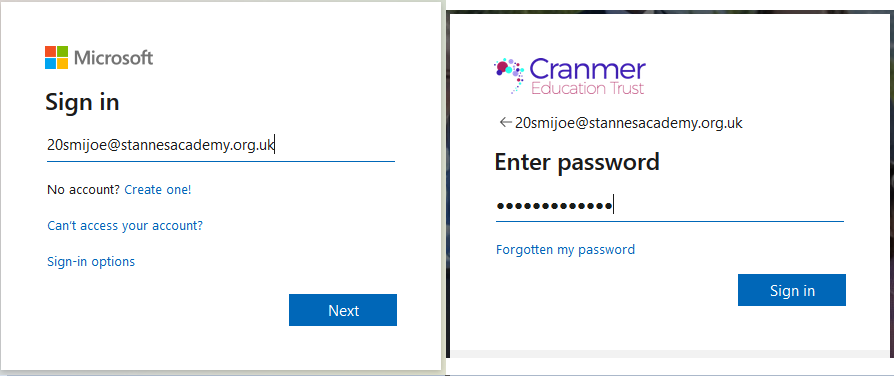Click the blue Next button
Screen dimensions: 894x376
343,310
